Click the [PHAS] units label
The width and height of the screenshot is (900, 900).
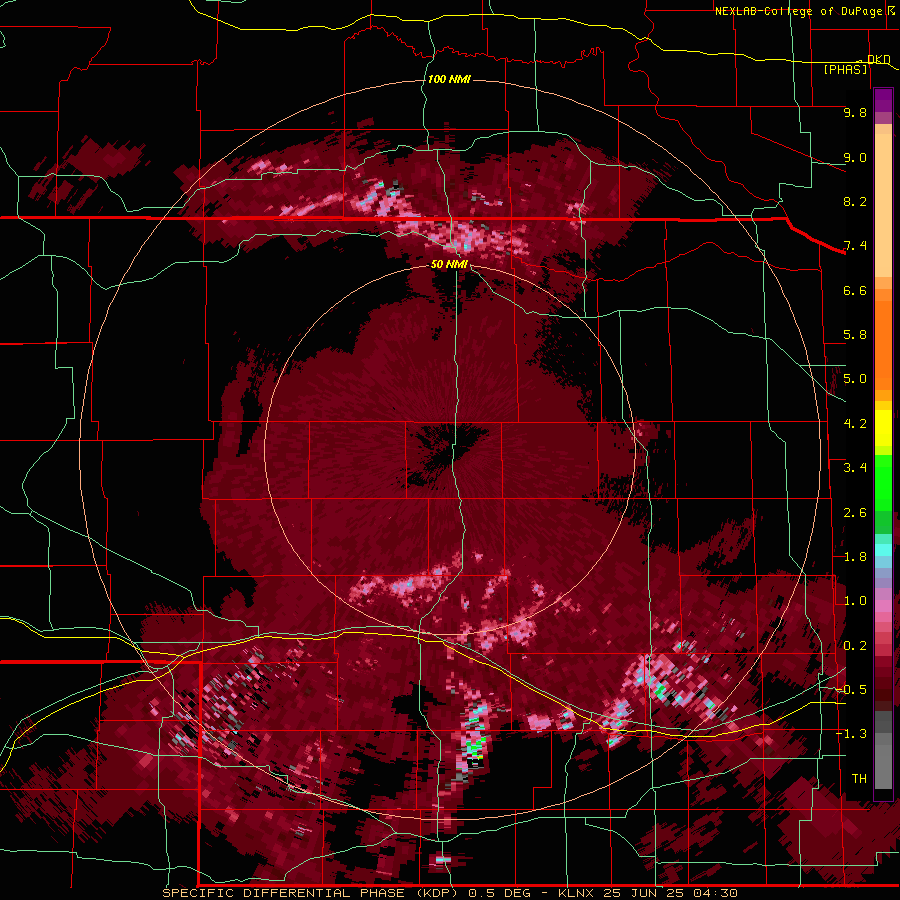[x=845, y=69]
